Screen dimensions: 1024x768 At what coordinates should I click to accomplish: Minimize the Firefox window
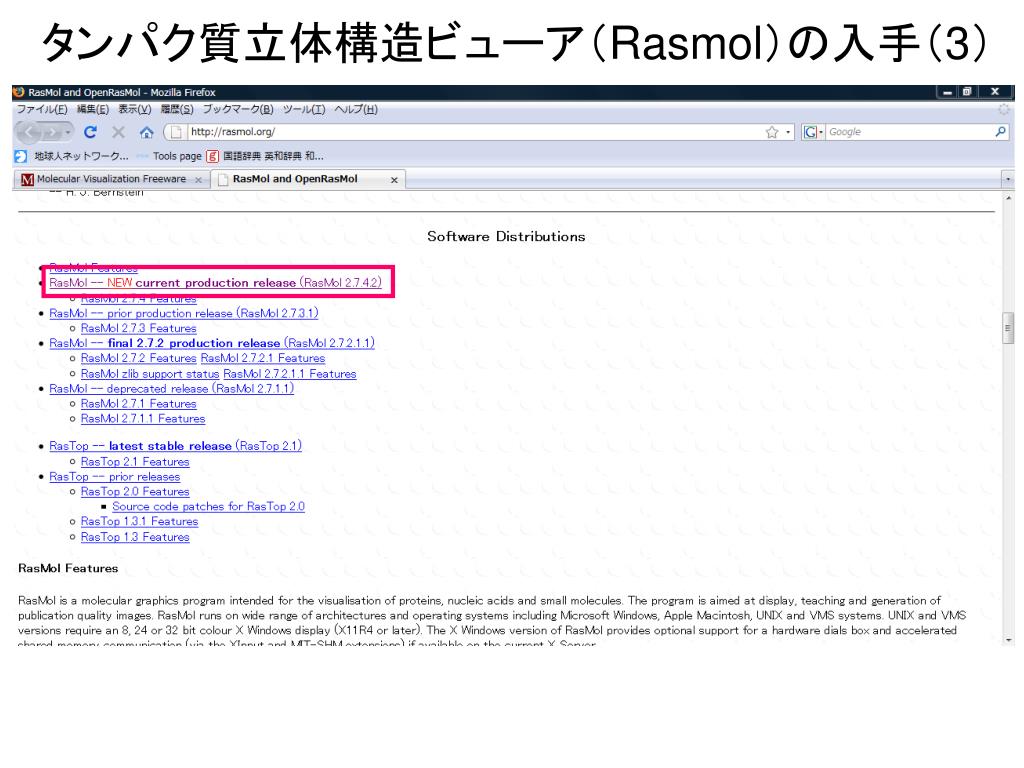(x=947, y=92)
